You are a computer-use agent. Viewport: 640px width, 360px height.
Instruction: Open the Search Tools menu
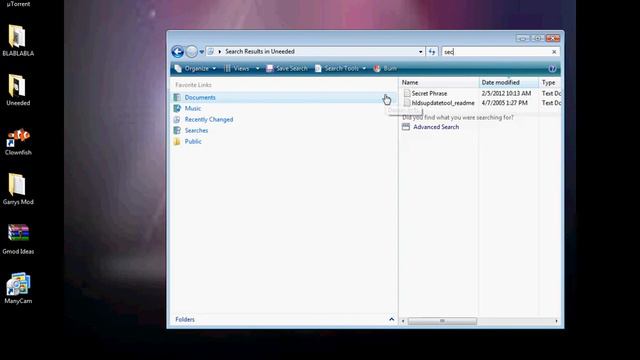(x=341, y=69)
